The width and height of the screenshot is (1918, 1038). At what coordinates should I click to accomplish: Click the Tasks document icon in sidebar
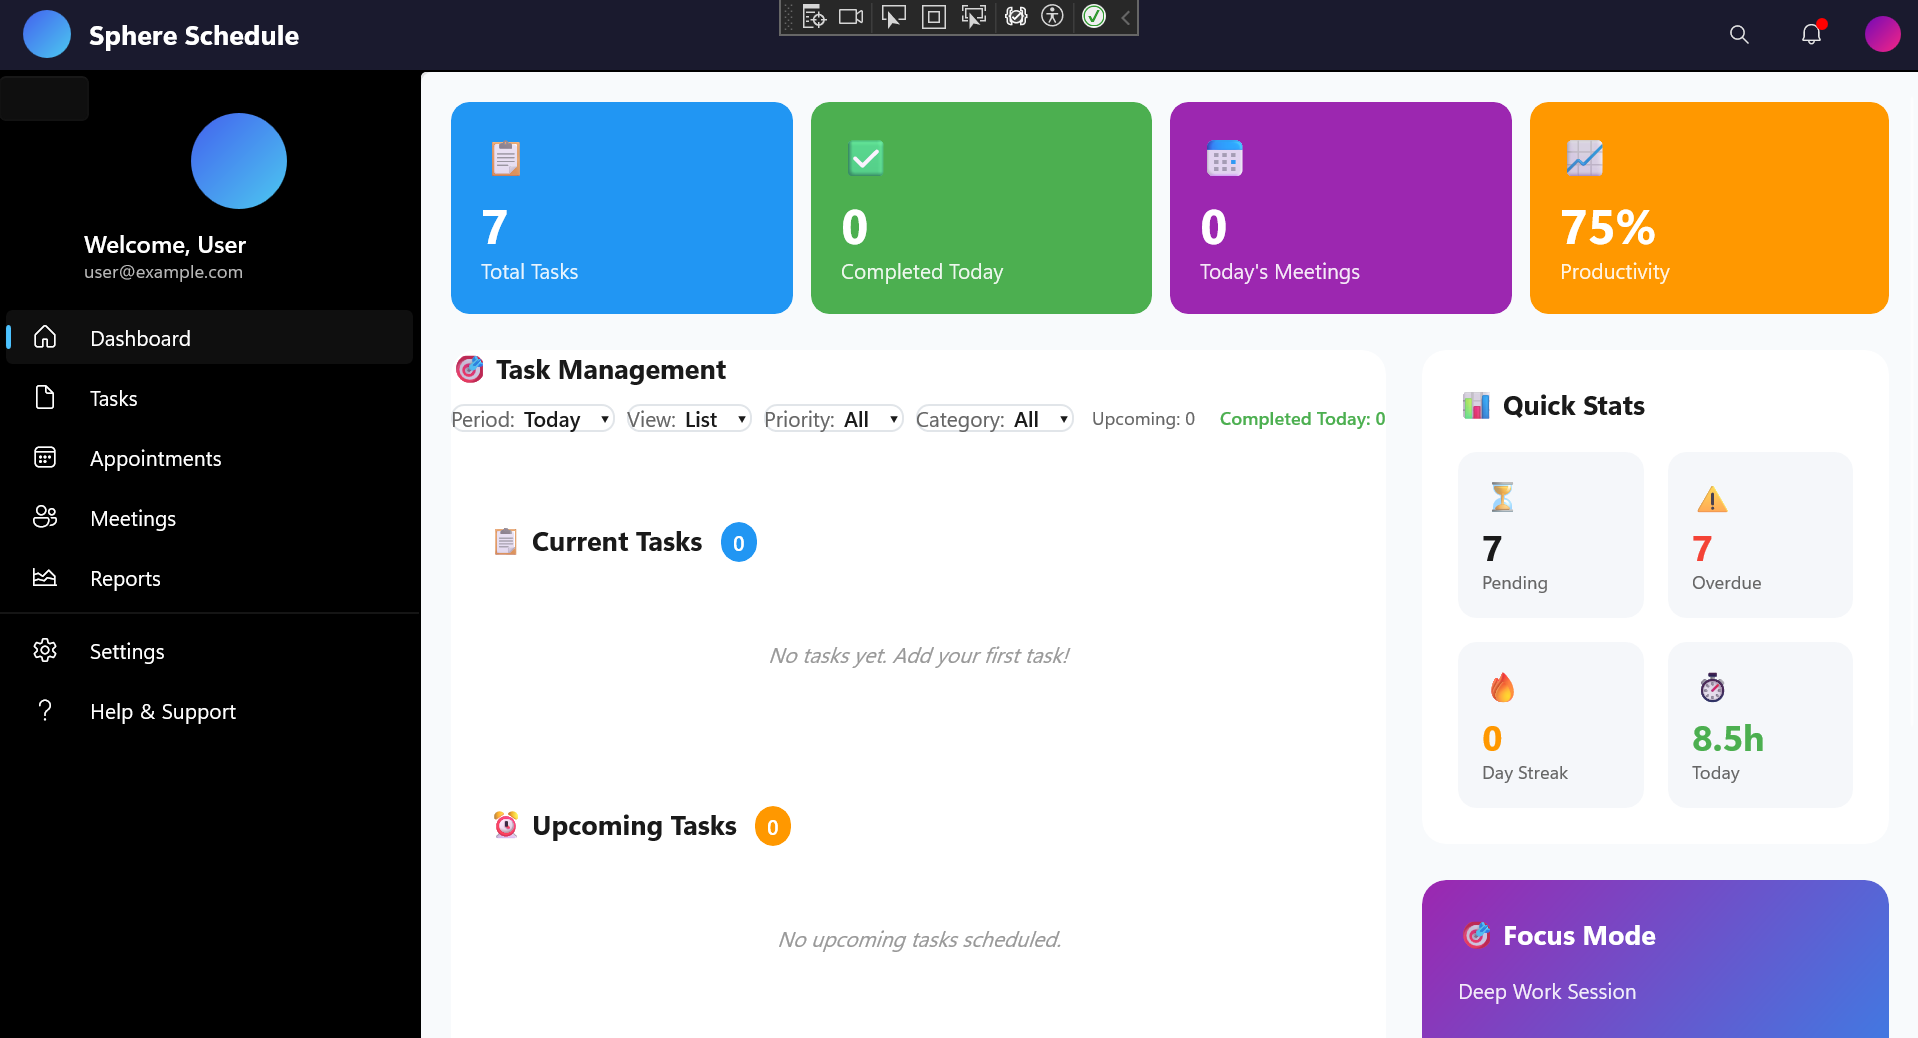pos(45,397)
